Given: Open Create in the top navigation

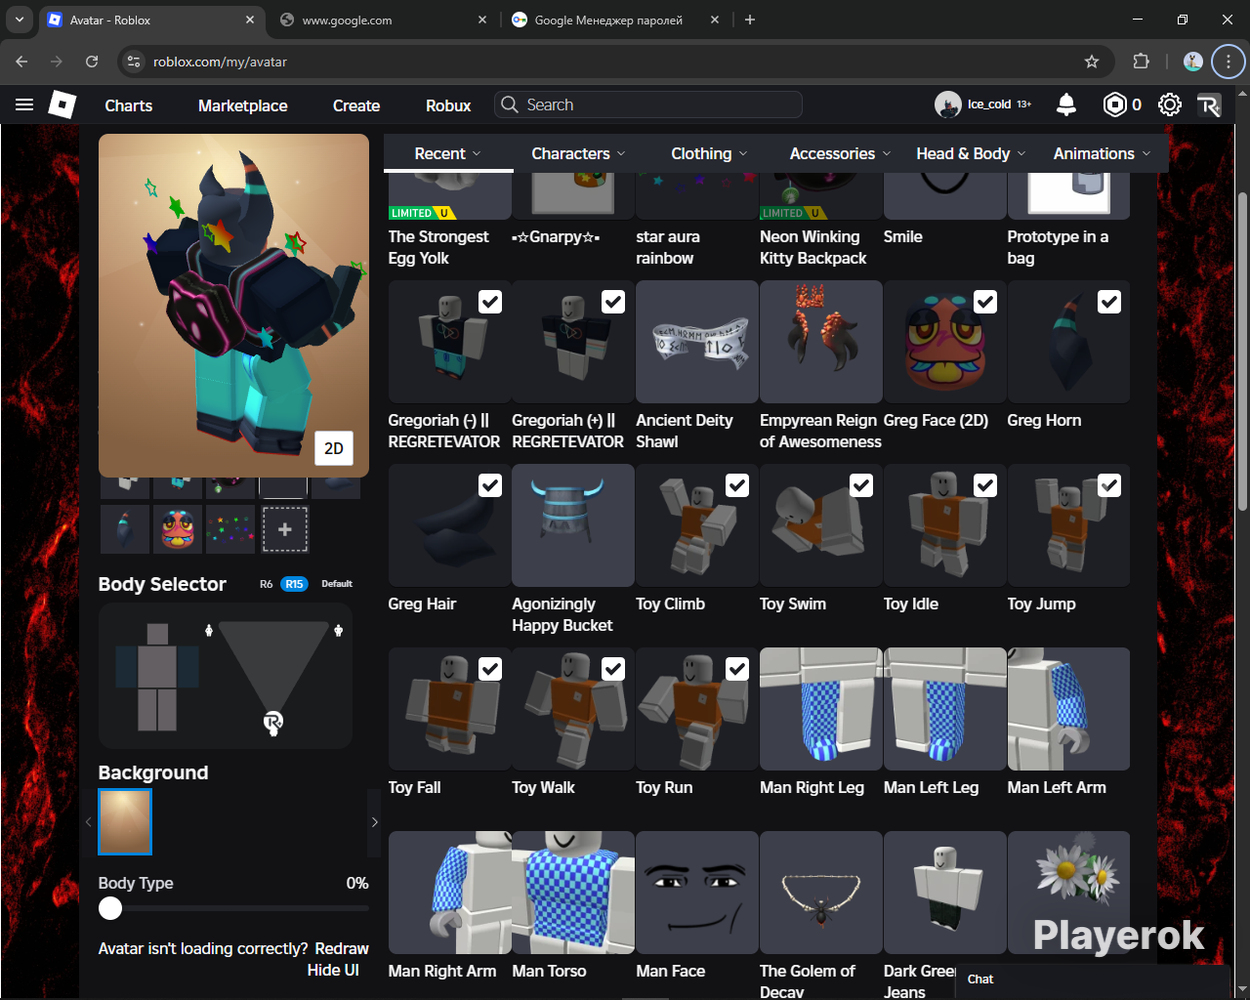Looking at the screenshot, I should click(356, 105).
